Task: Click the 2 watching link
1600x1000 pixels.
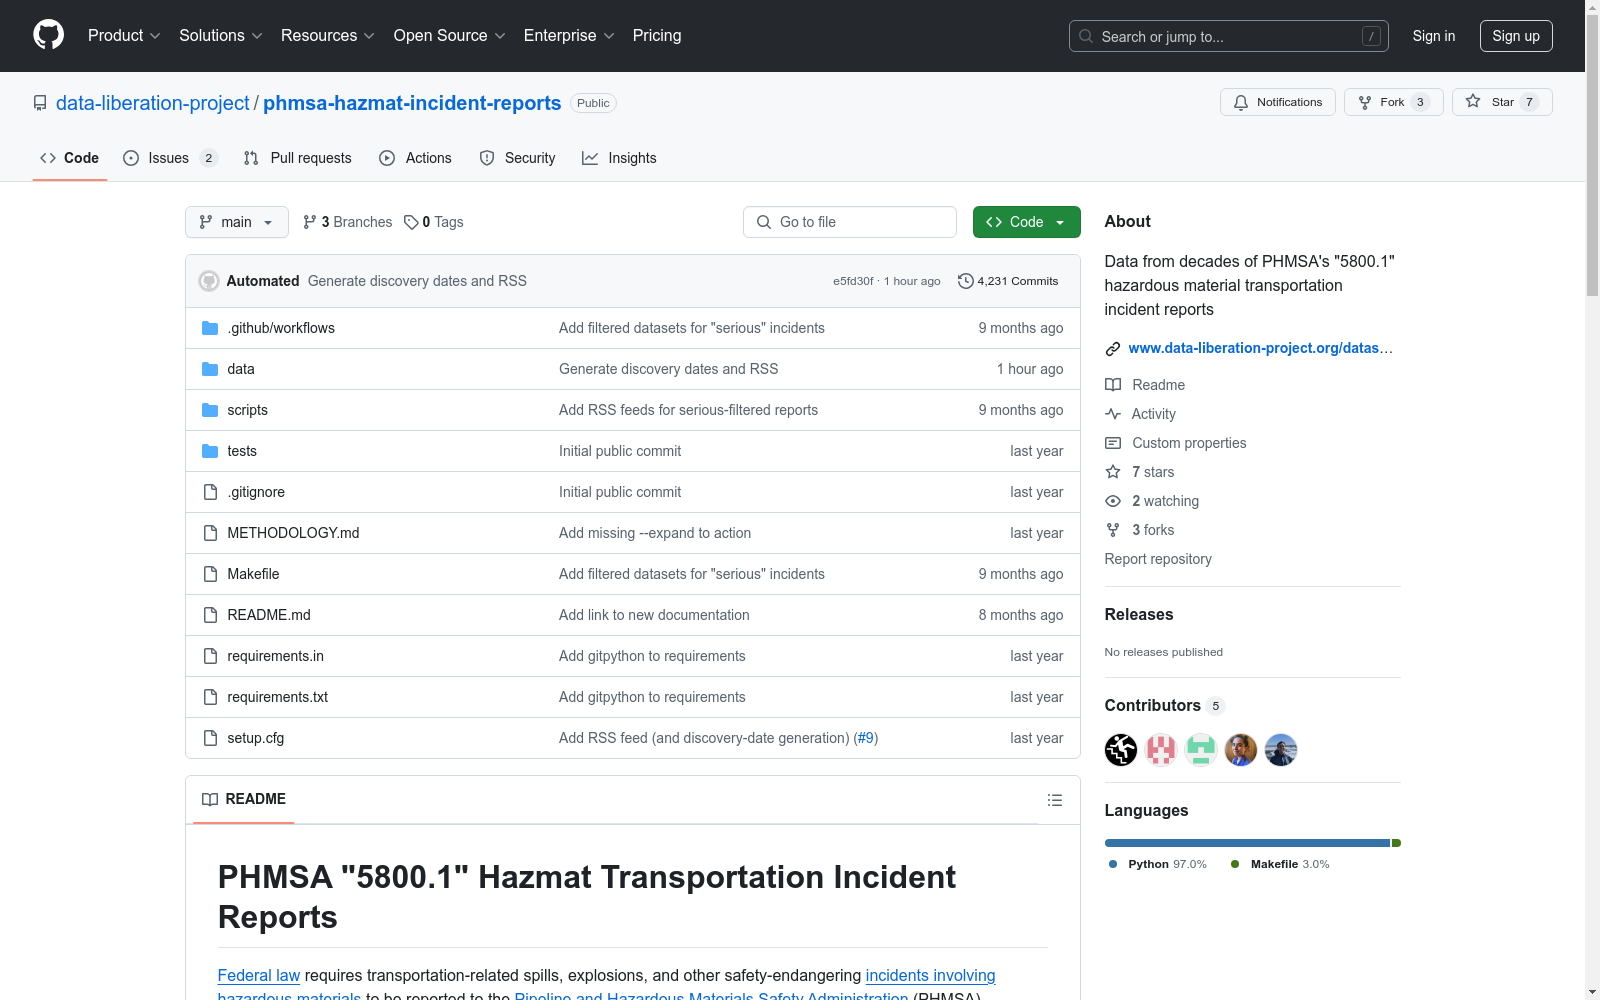Action: [1152, 501]
